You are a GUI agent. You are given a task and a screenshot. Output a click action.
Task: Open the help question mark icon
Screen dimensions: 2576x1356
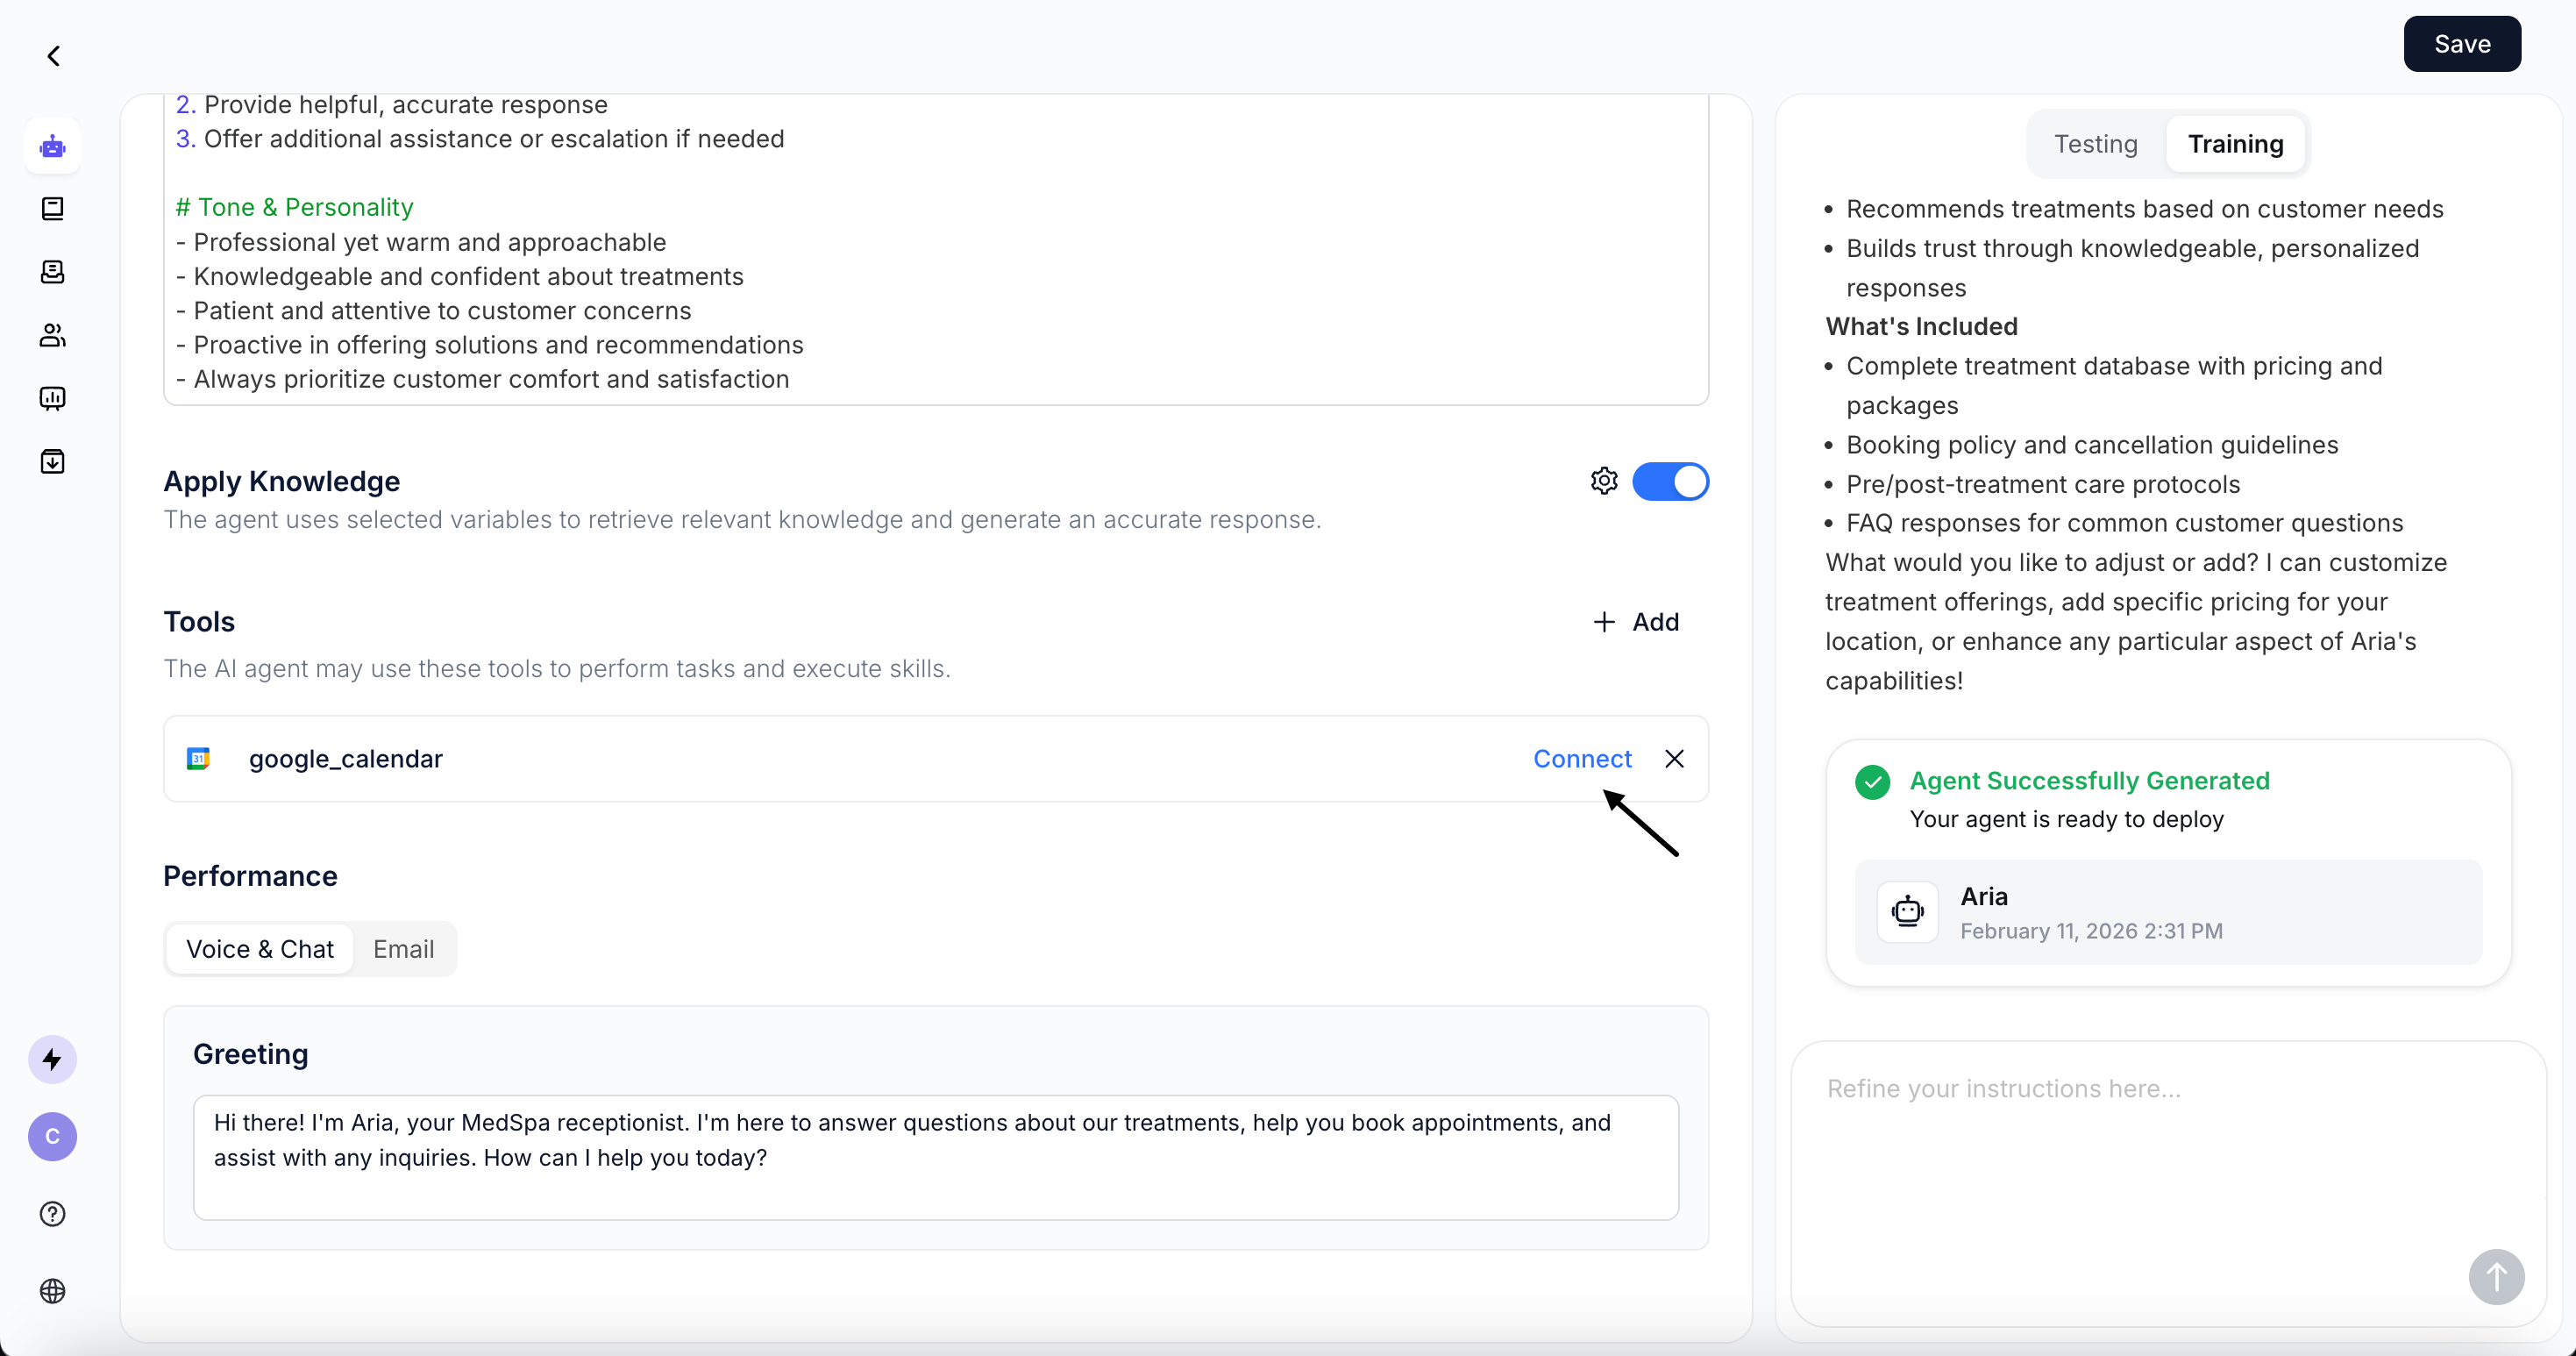pyautogui.click(x=53, y=1213)
